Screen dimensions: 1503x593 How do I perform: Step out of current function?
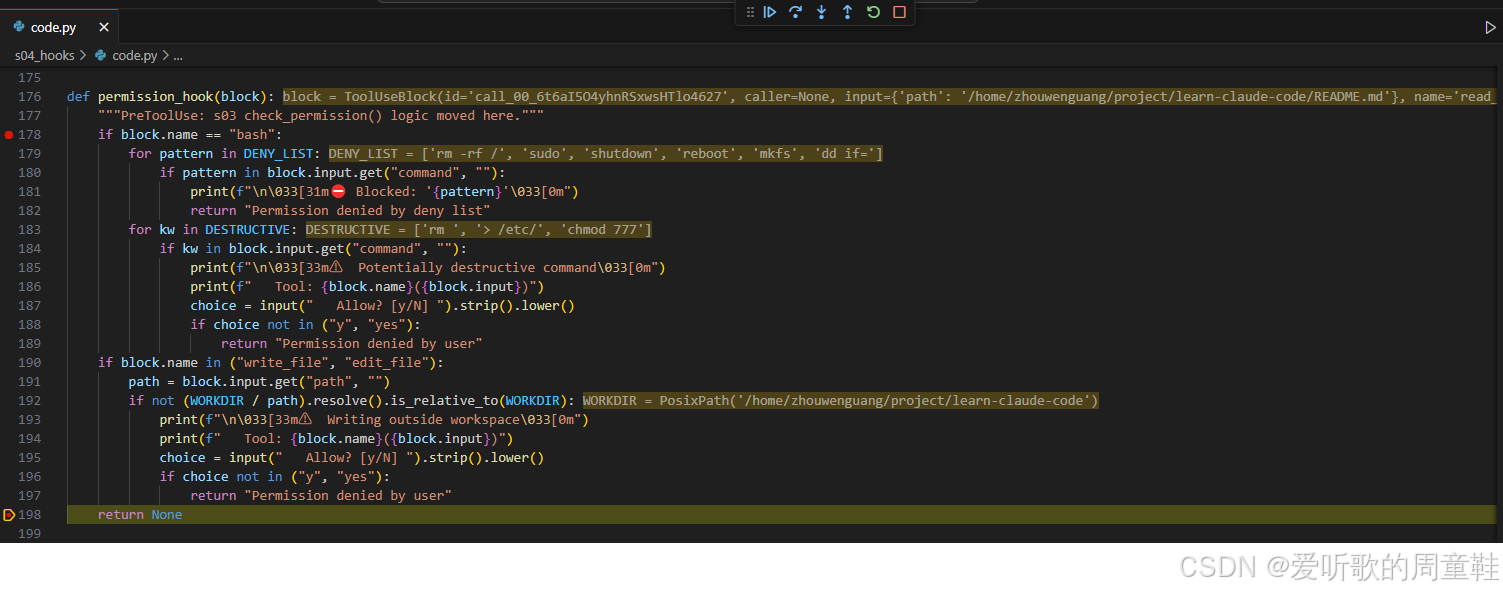point(848,12)
